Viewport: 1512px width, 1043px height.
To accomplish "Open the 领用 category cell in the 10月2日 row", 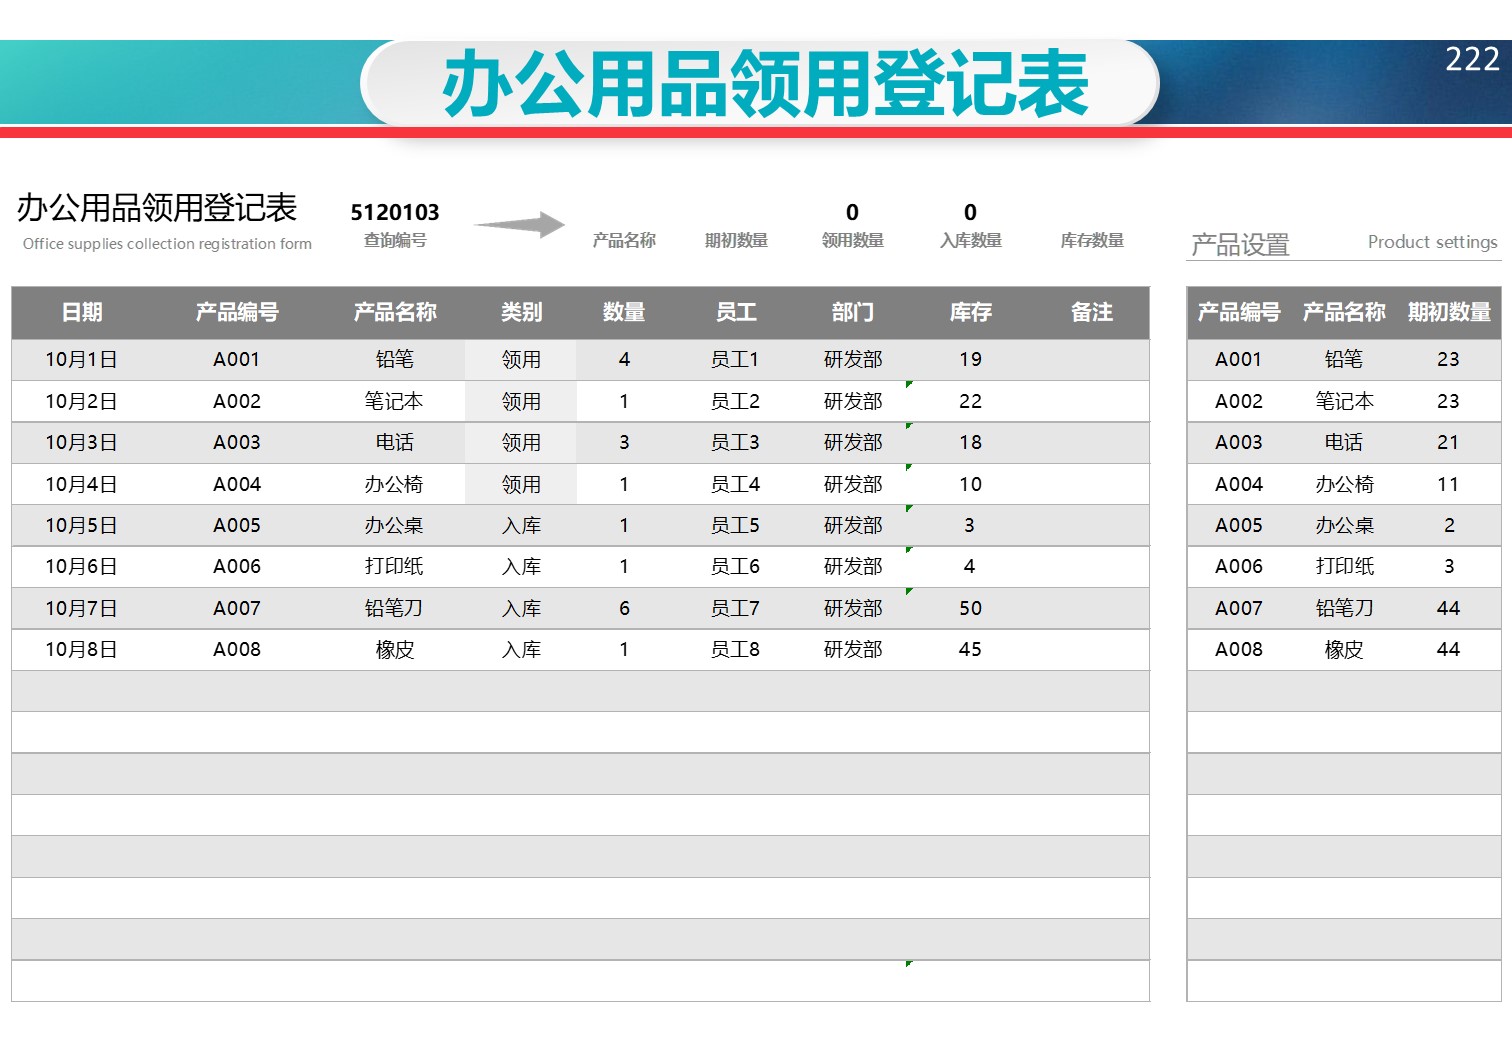I will pos(521,401).
